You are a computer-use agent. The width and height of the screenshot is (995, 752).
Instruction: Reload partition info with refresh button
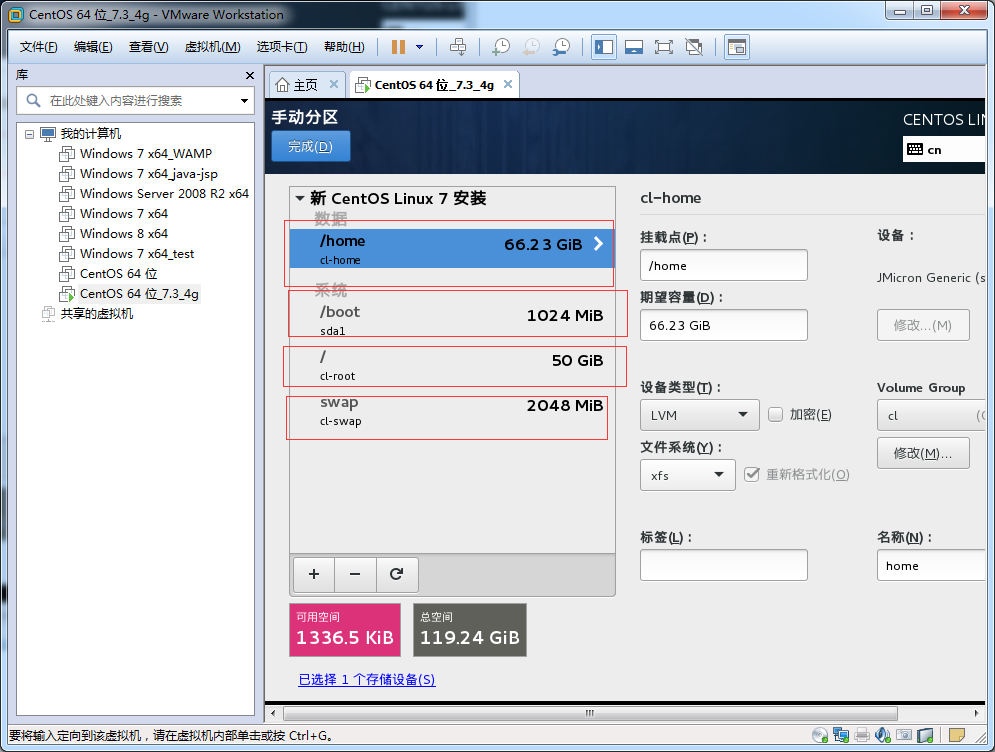point(397,574)
